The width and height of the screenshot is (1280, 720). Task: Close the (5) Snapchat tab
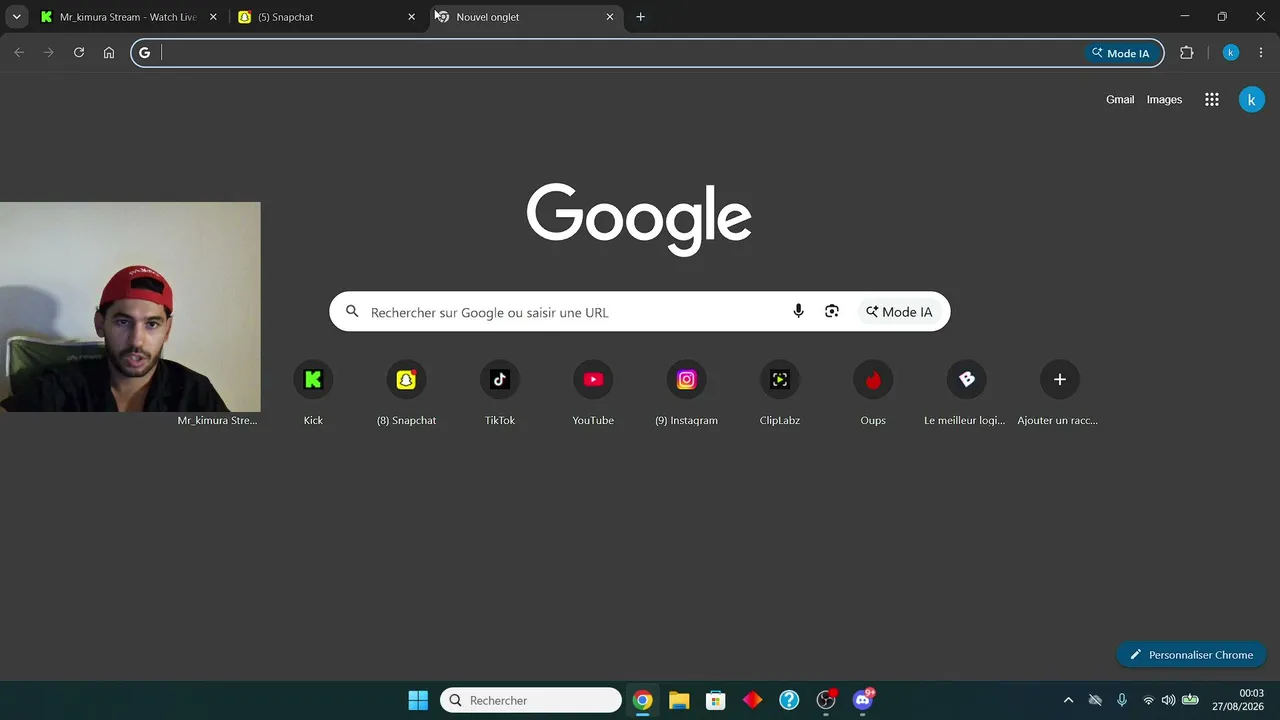(x=411, y=17)
